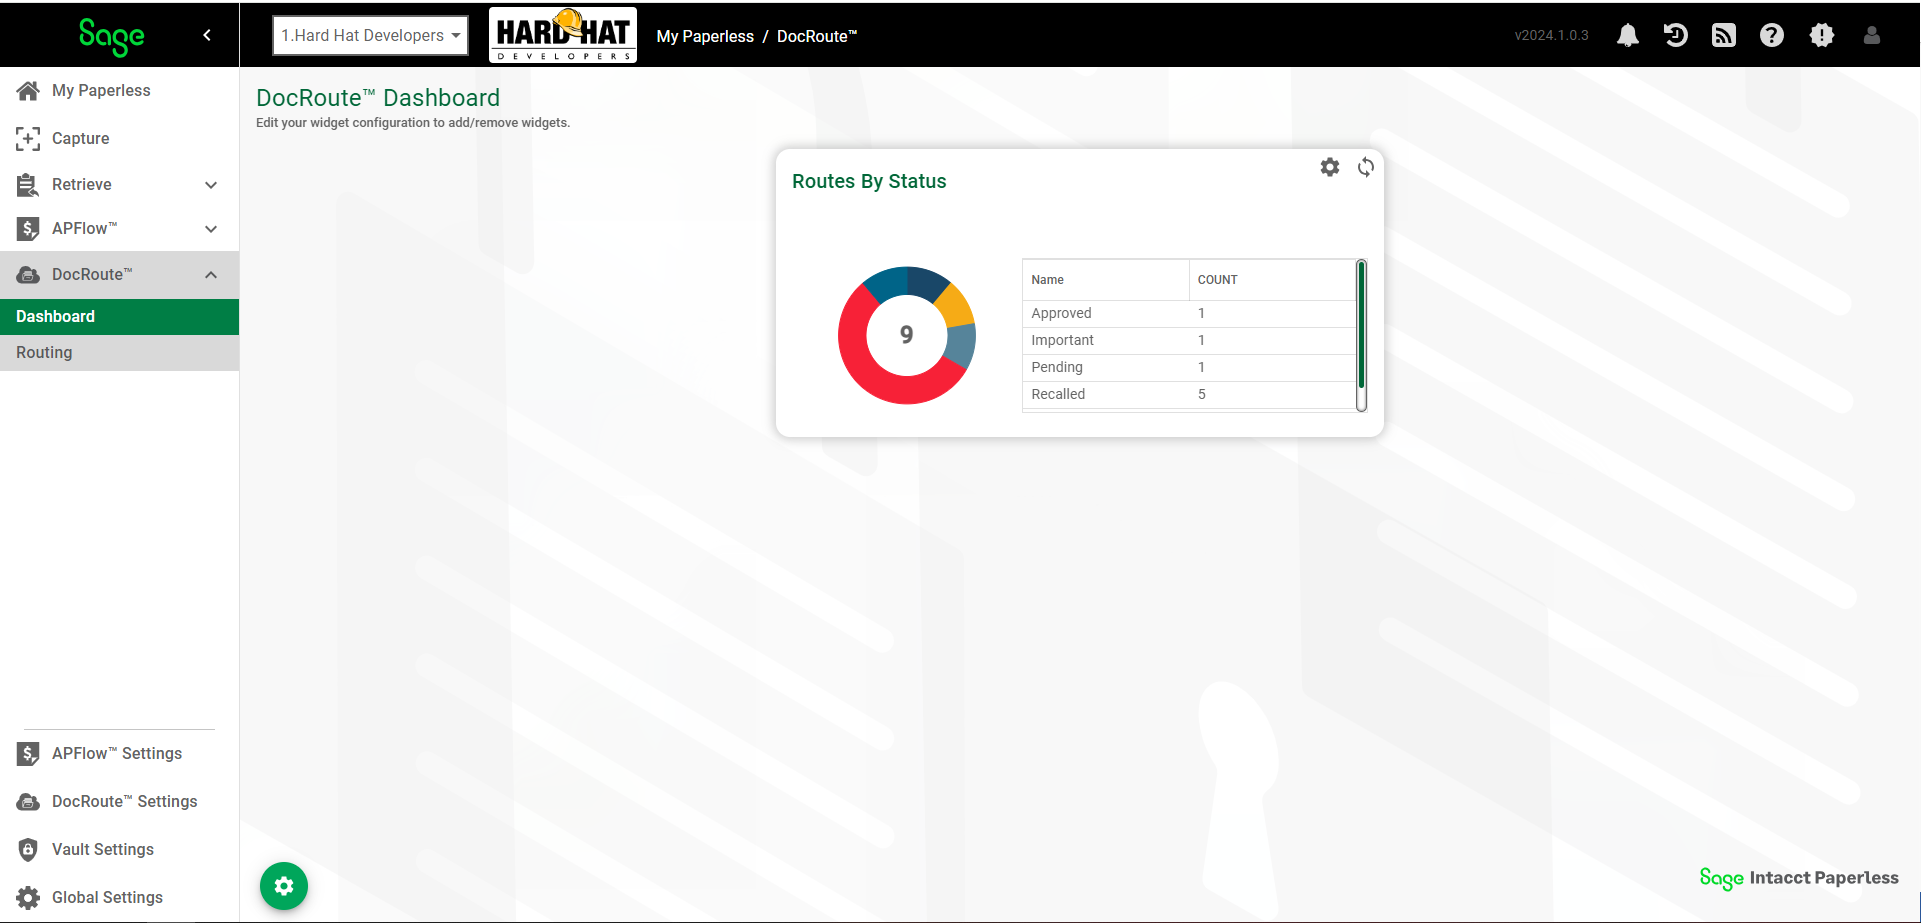Viewport: 1921px width, 923px height.
Task: Open notifications bell icon
Action: (x=1628, y=36)
